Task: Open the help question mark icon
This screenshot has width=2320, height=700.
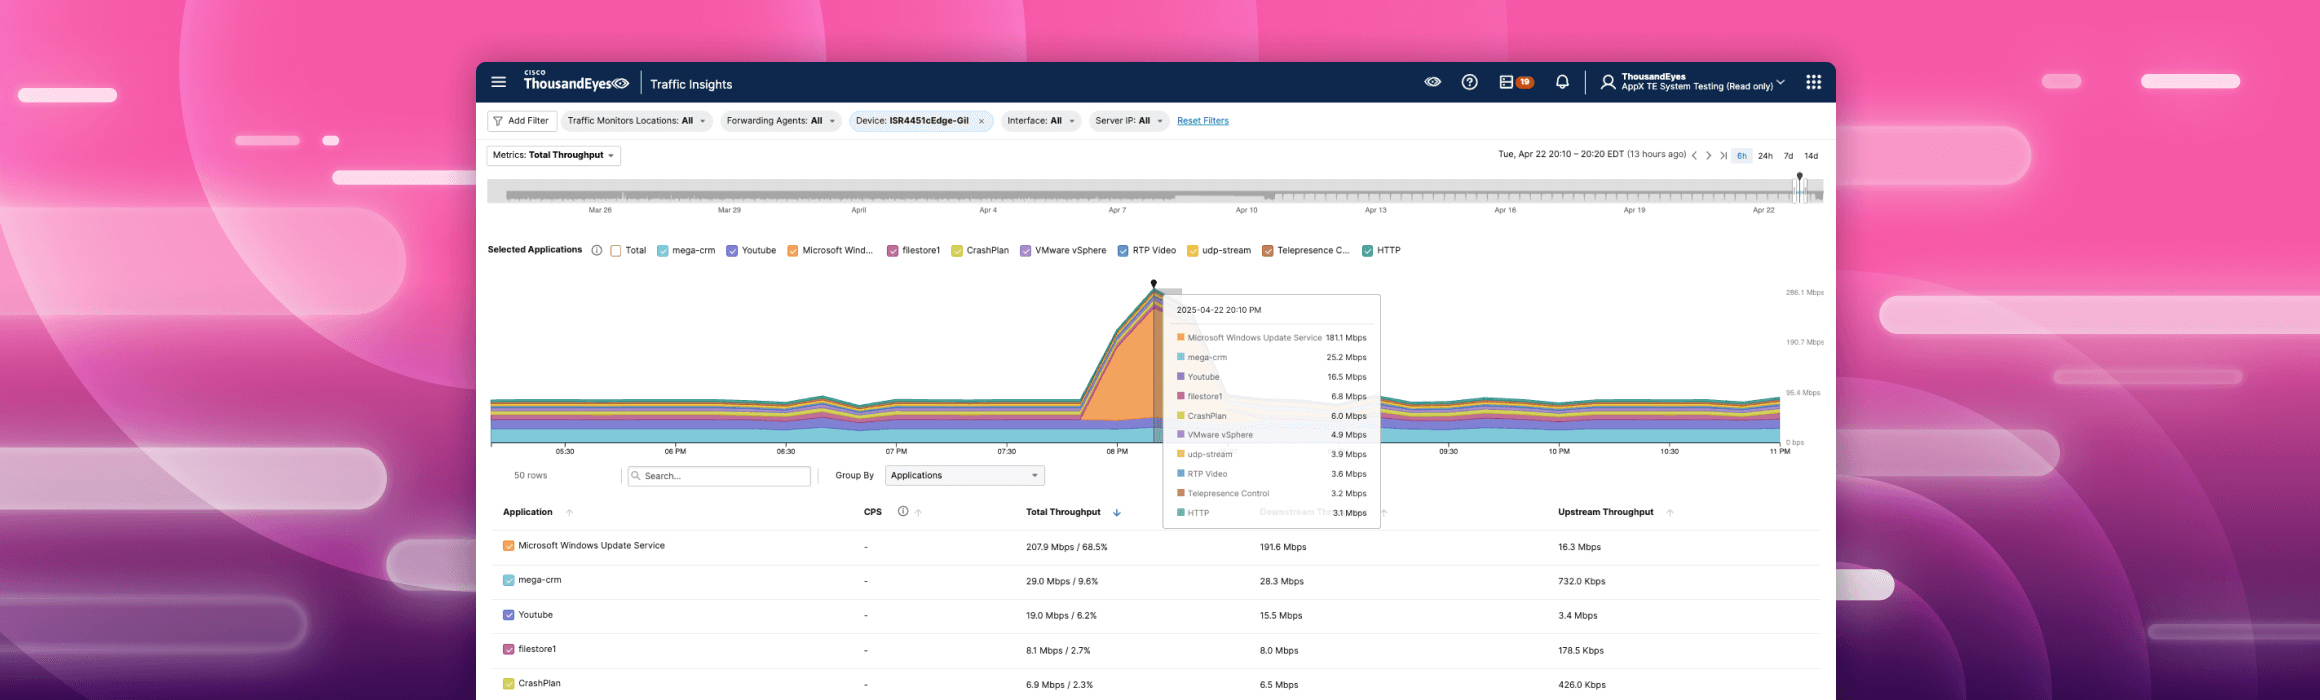Action: click(x=1469, y=83)
